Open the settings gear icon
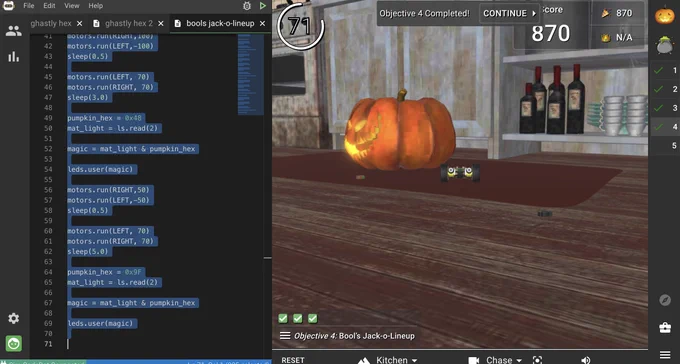The image size is (680, 364). pyautogui.click(x=13, y=318)
